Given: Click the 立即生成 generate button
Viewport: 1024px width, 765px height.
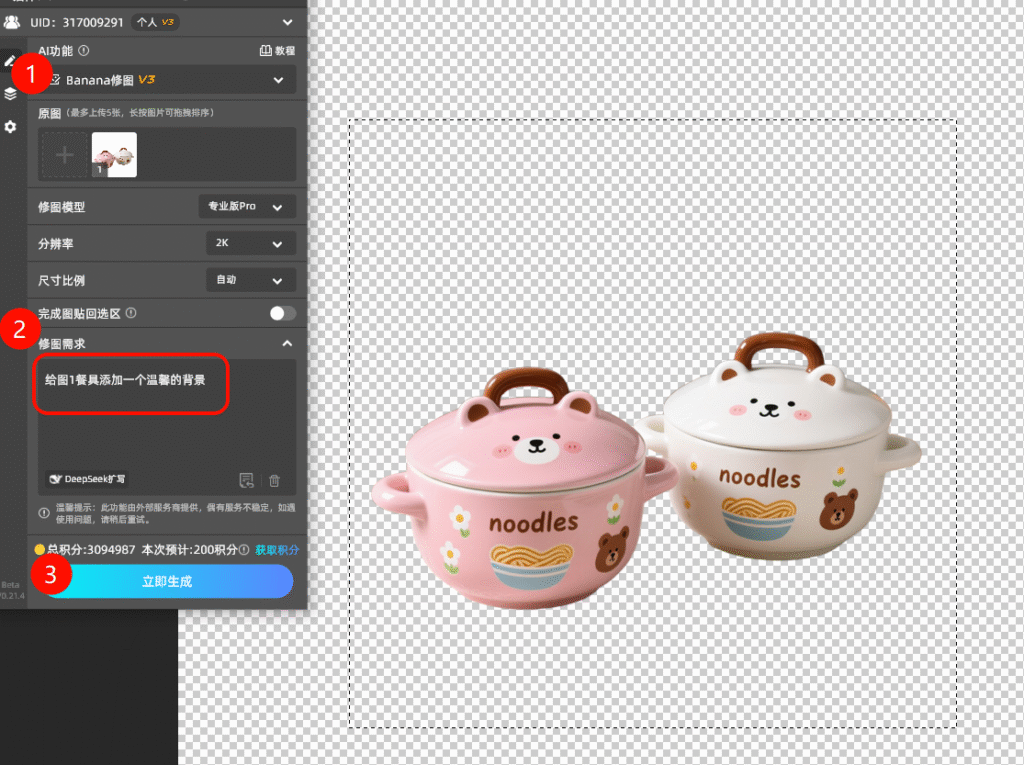Looking at the screenshot, I should 166,581.
